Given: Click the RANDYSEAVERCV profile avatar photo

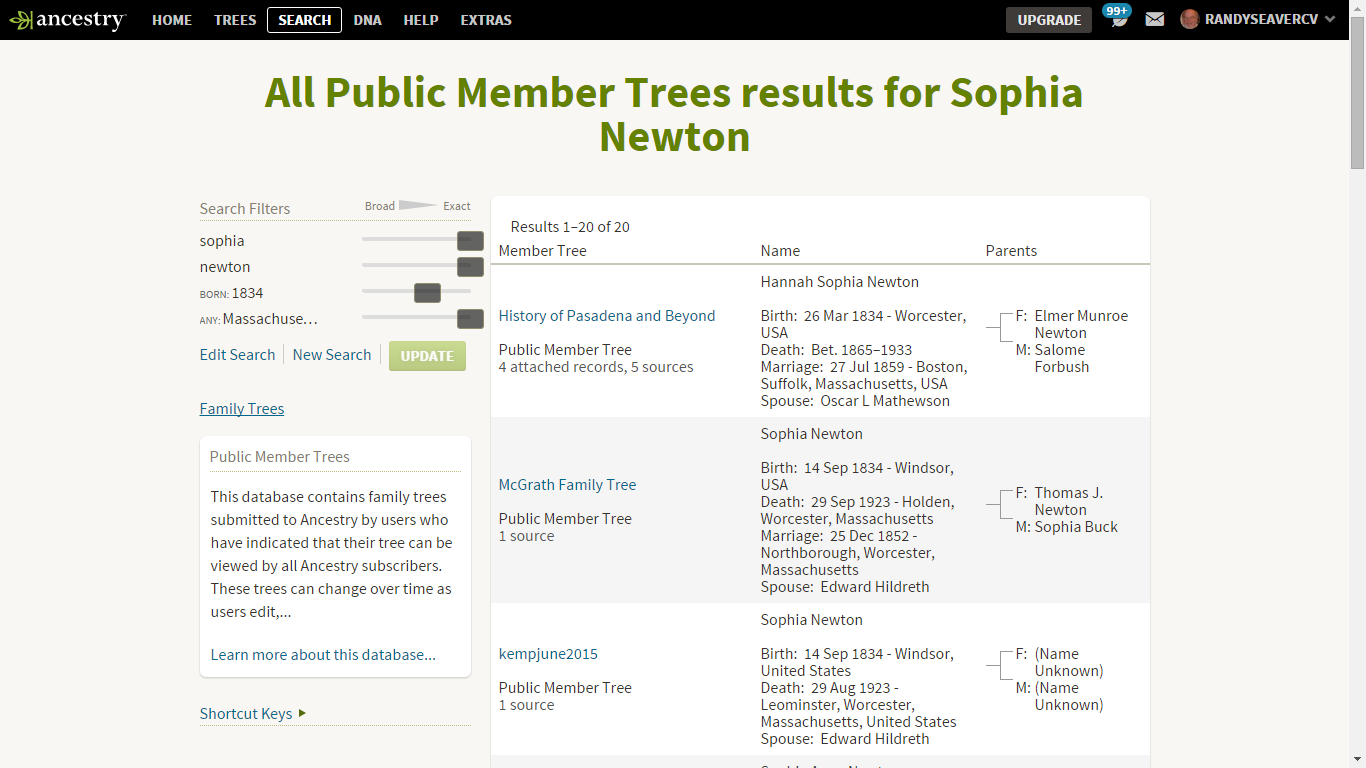Looking at the screenshot, I should click(1187, 19).
